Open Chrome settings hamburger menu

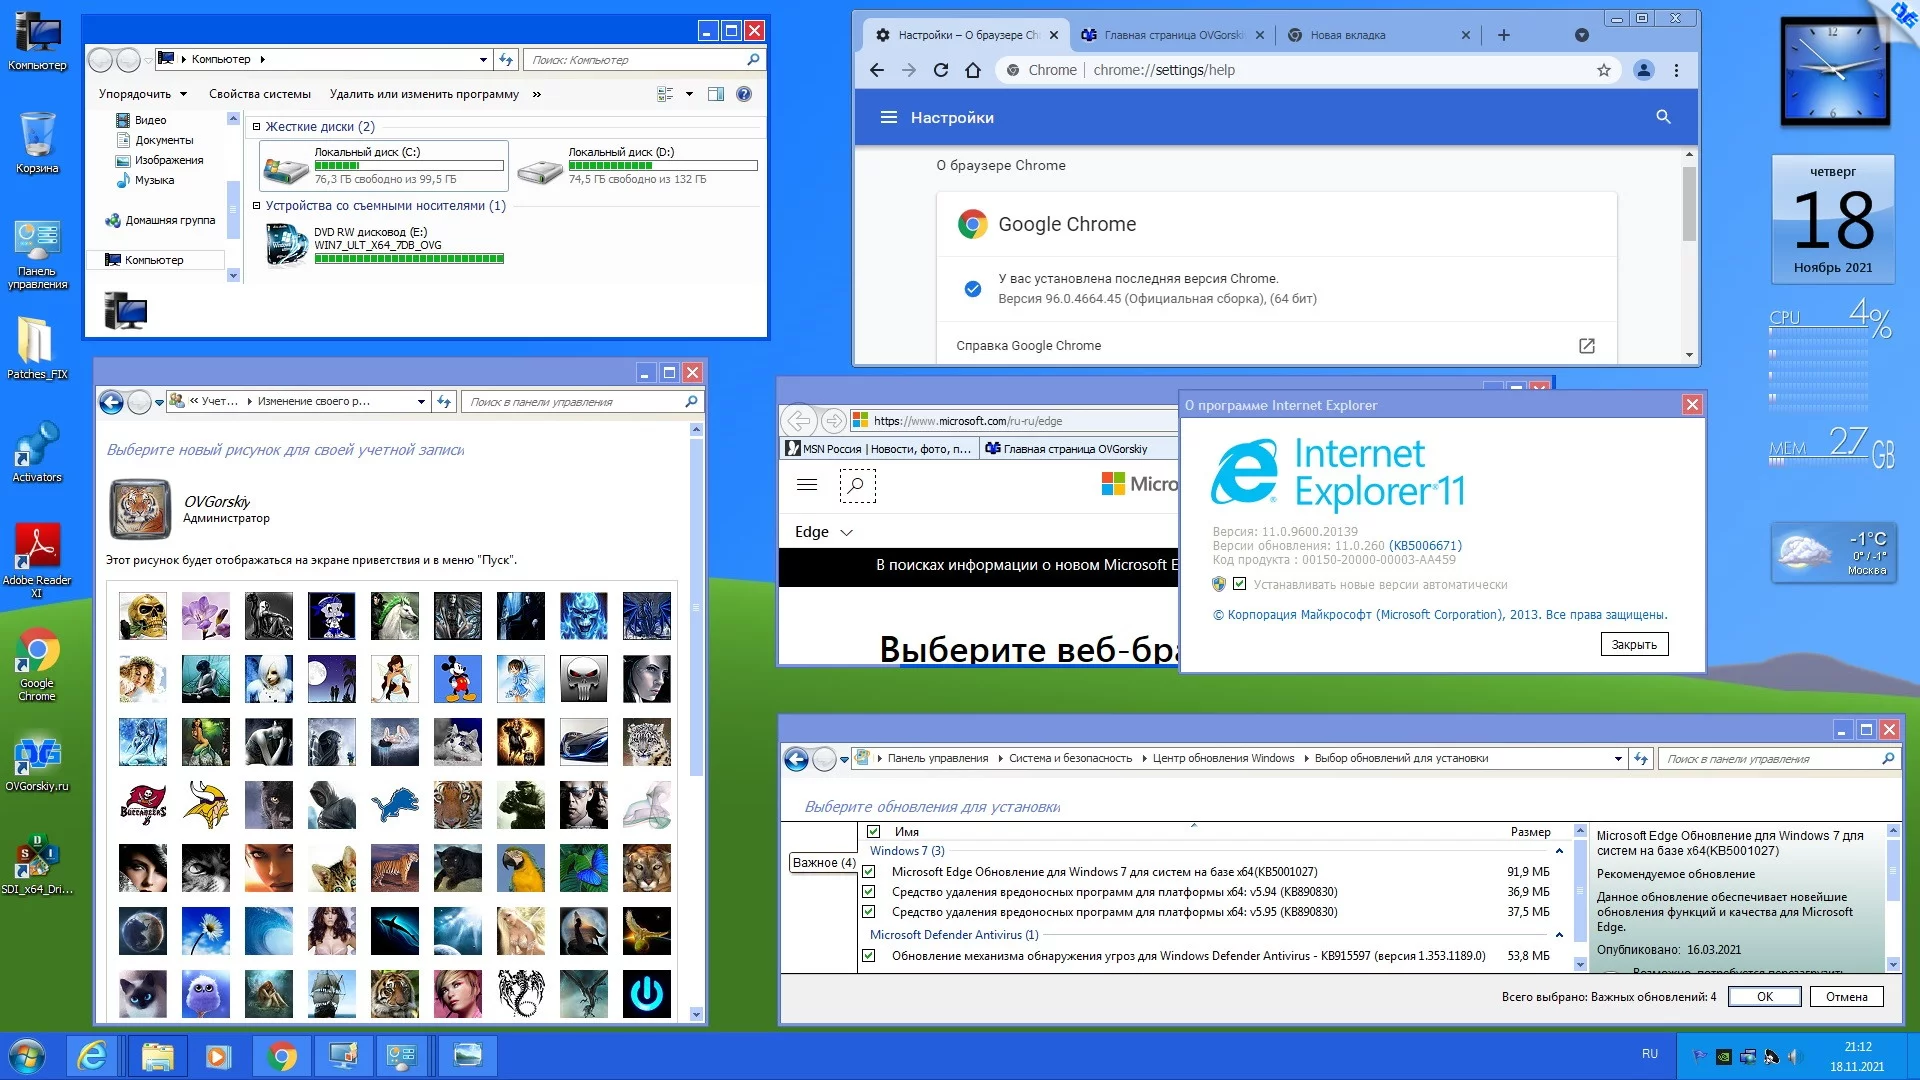888,117
